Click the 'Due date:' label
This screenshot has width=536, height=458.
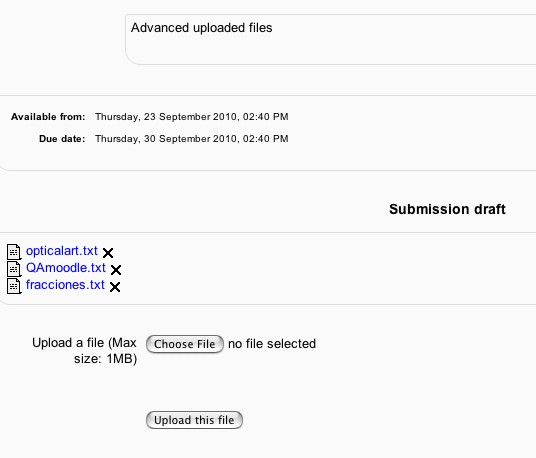[62, 139]
